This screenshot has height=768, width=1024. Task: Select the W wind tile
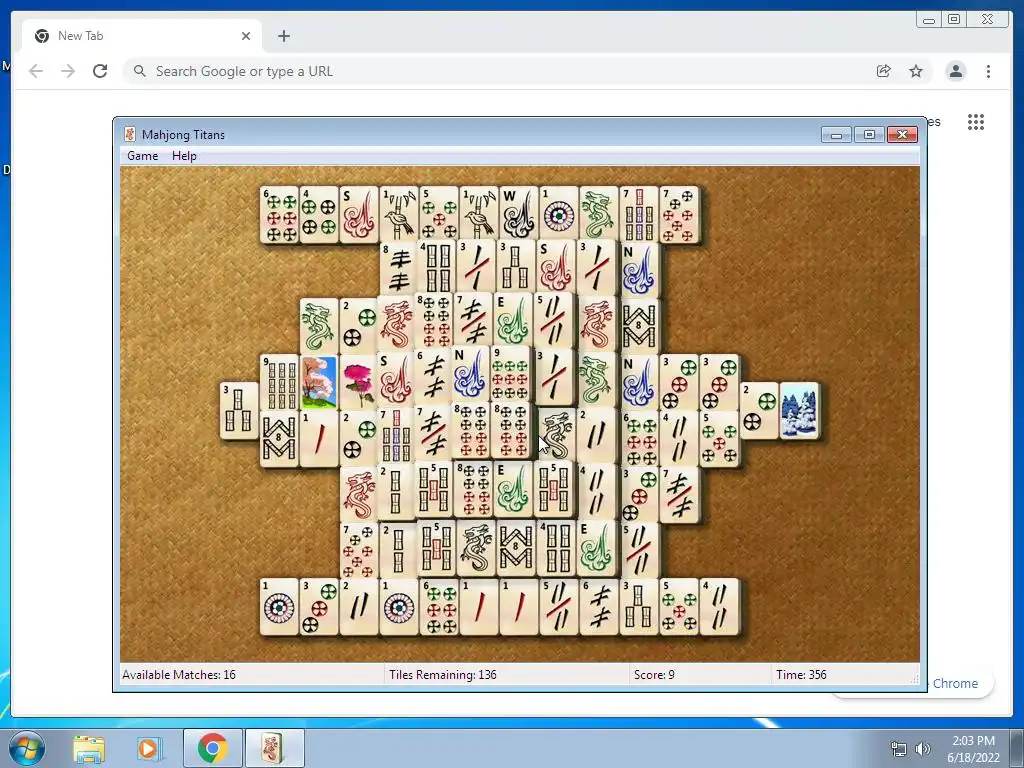tap(519, 214)
